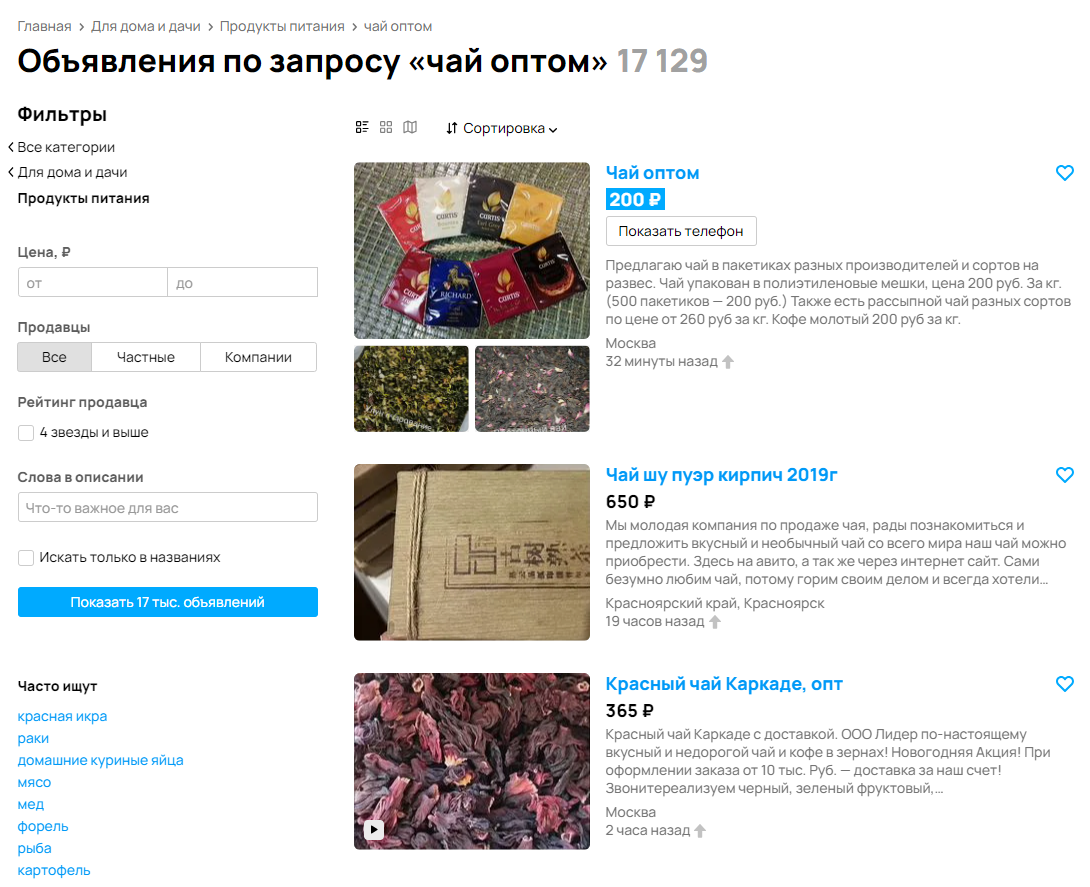Open map view icon
1090x887 pixels.
coord(410,127)
